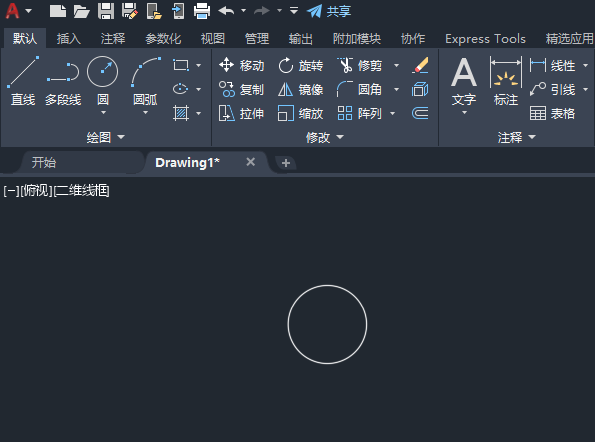This screenshot has width=595, height=442.
Task: Select the 直线 (Line) tool
Action: pos(23,81)
